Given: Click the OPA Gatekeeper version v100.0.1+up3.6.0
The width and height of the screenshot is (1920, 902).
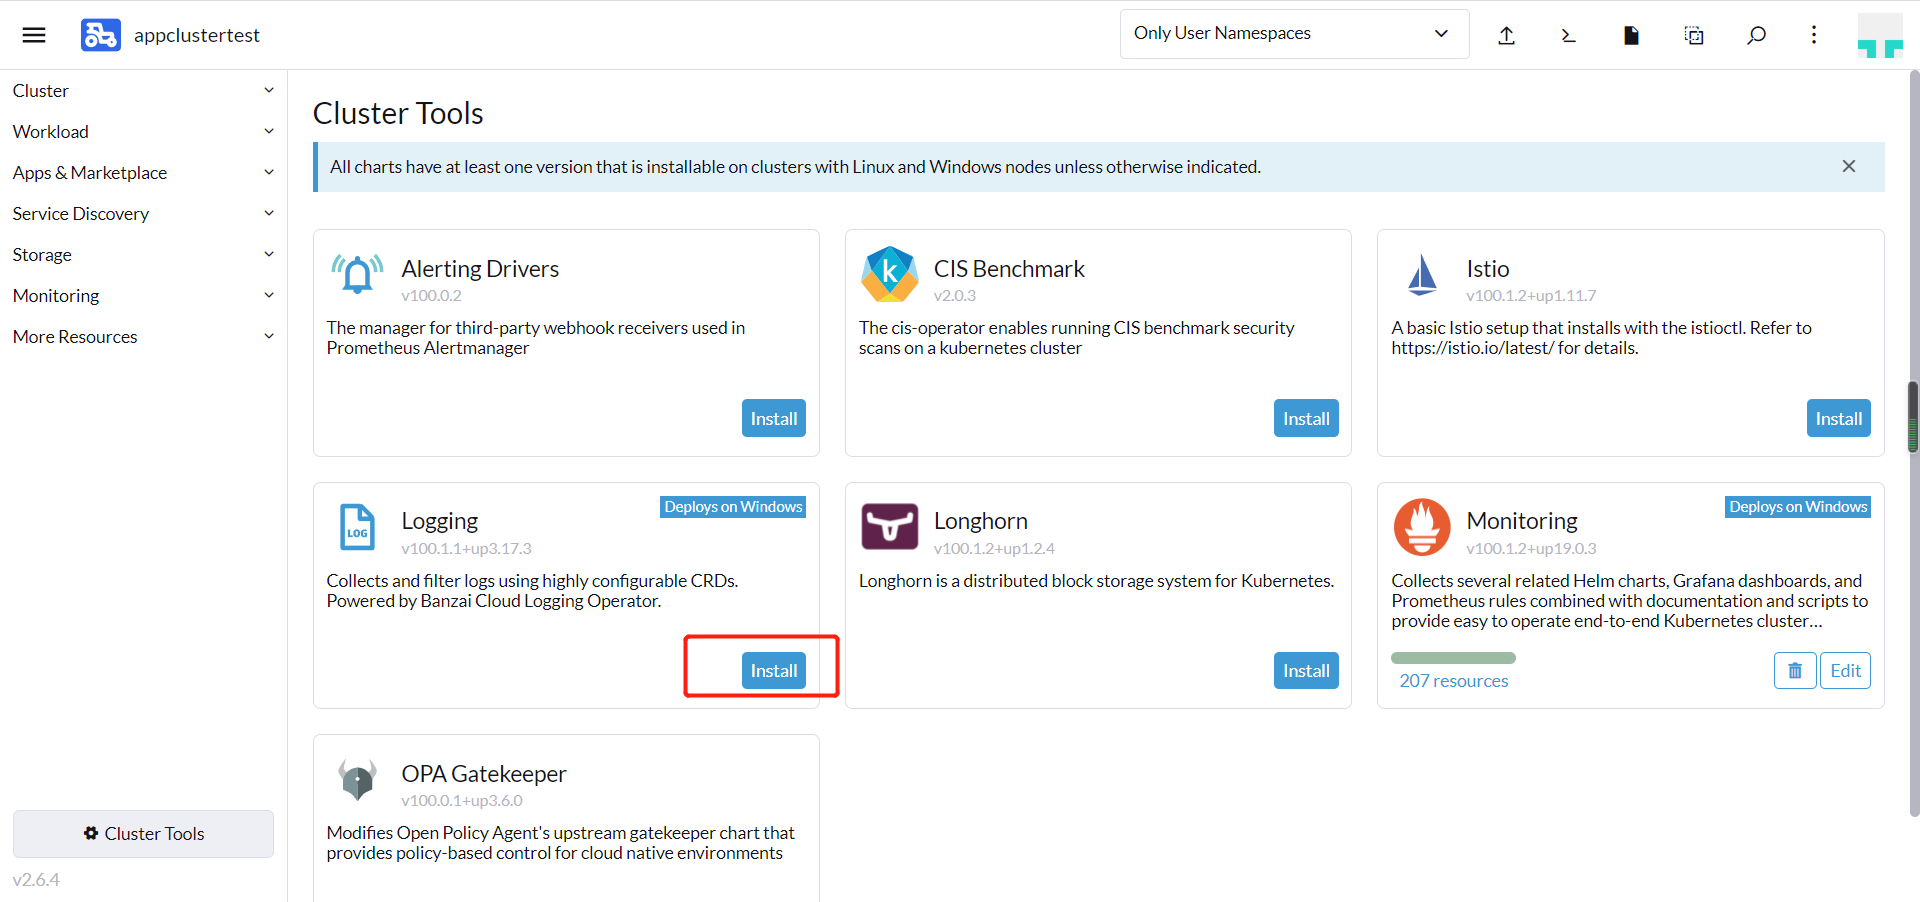Looking at the screenshot, I should coord(461,800).
